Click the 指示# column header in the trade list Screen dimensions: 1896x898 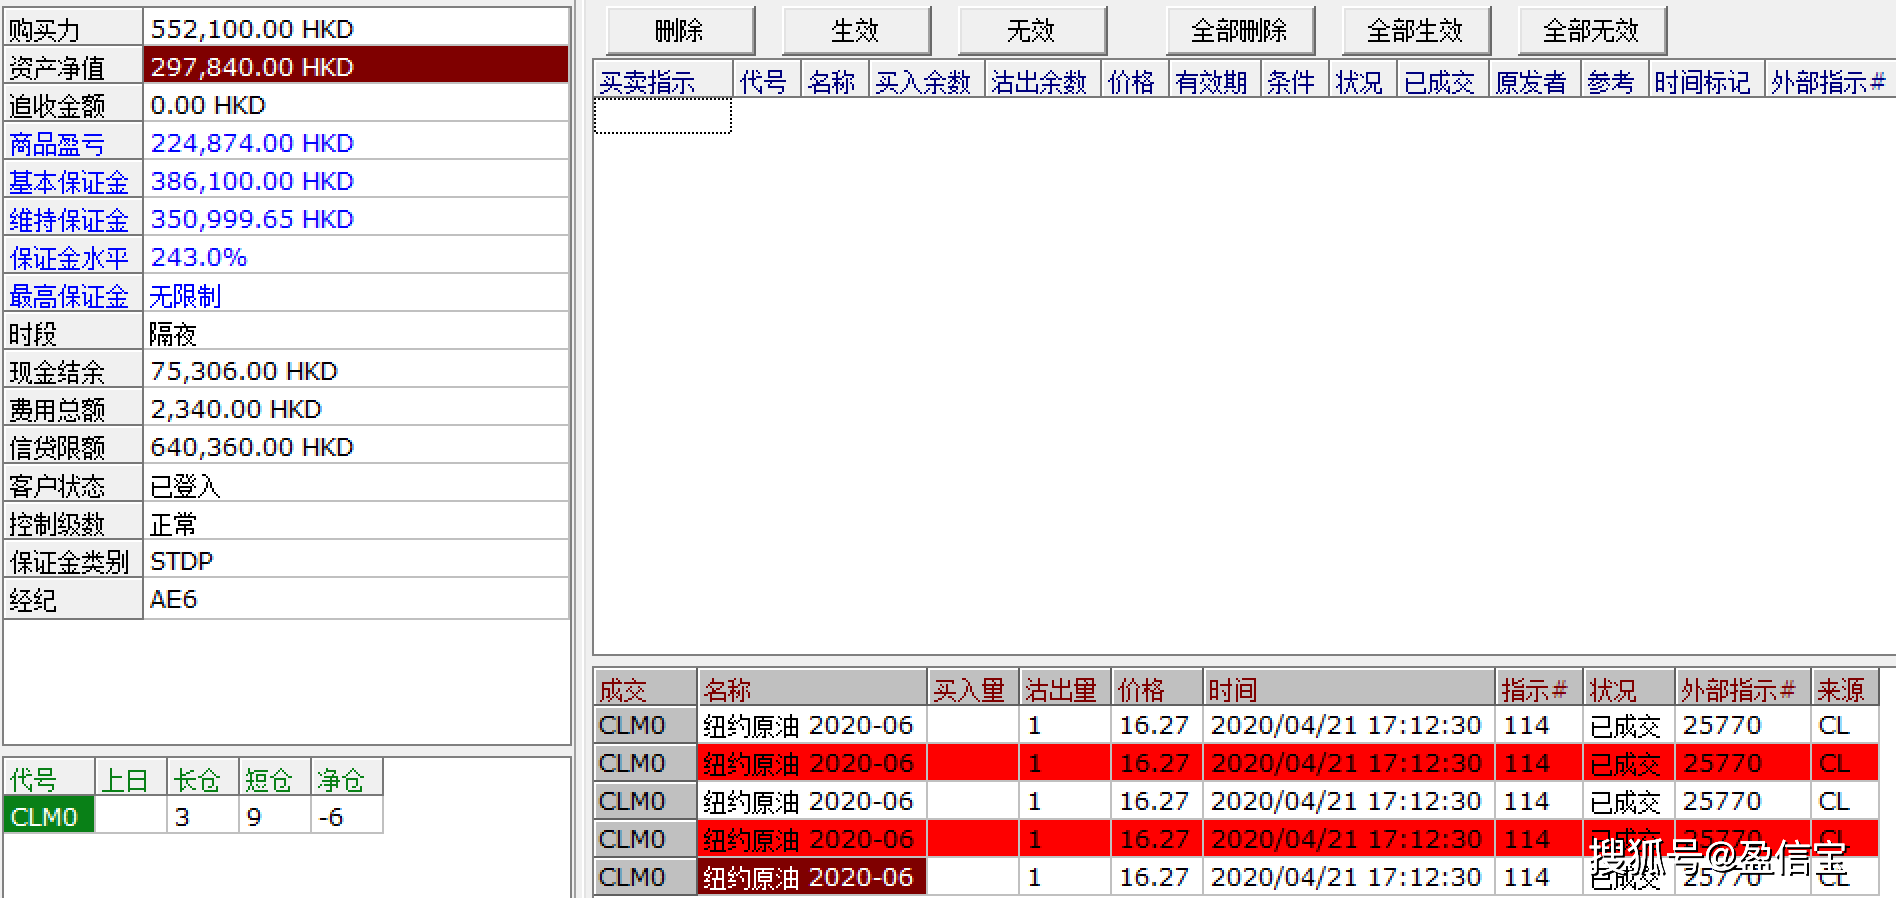1539,689
